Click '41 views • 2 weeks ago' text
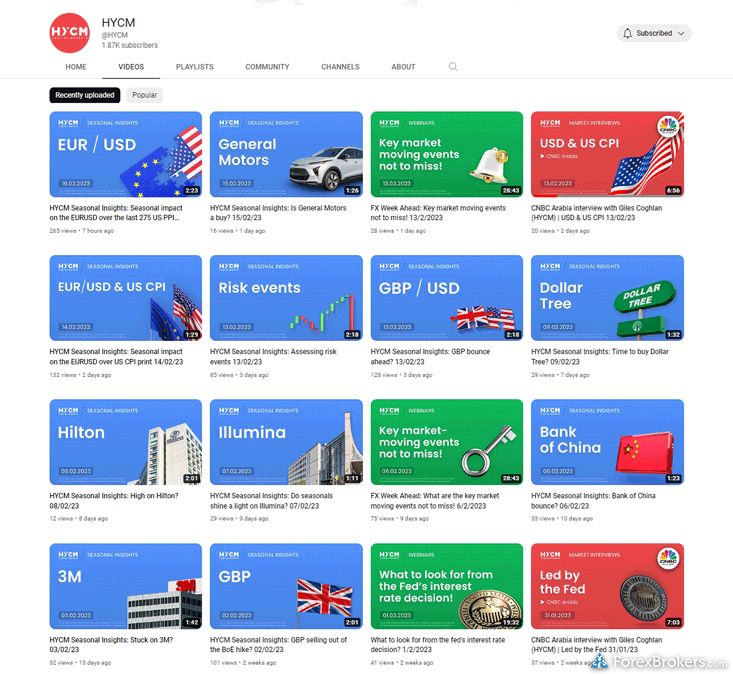This screenshot has width=733, height=674. click(x=402, y=662)
